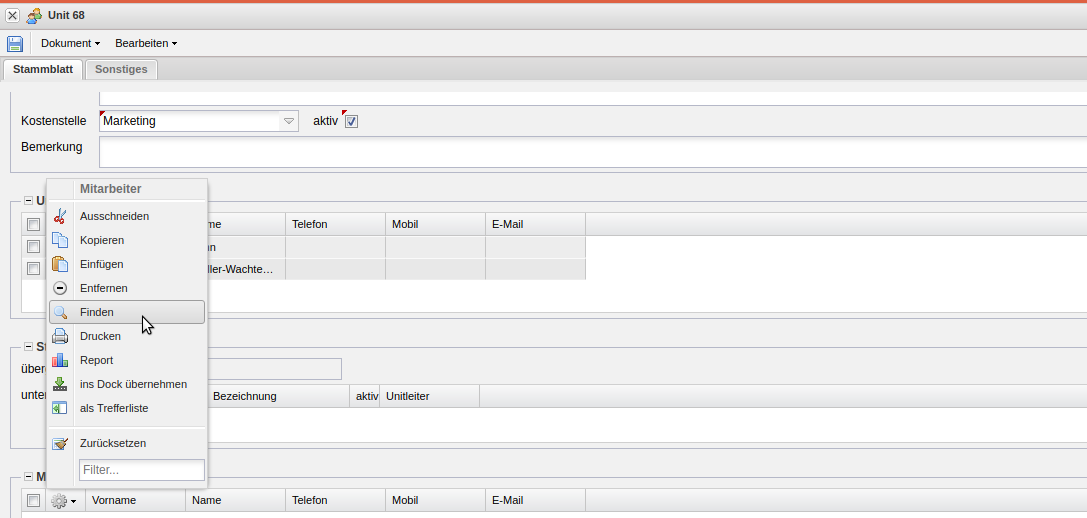Click Telefon header in bottom table

(336, 500)
